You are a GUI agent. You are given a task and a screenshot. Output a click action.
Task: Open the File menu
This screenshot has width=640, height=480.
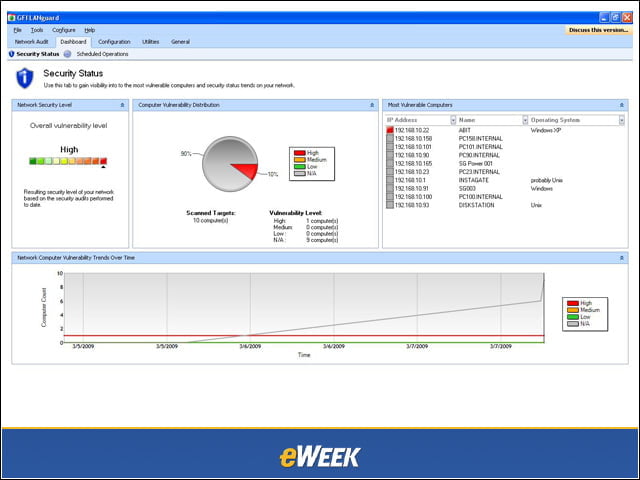(x=18, y=30)
